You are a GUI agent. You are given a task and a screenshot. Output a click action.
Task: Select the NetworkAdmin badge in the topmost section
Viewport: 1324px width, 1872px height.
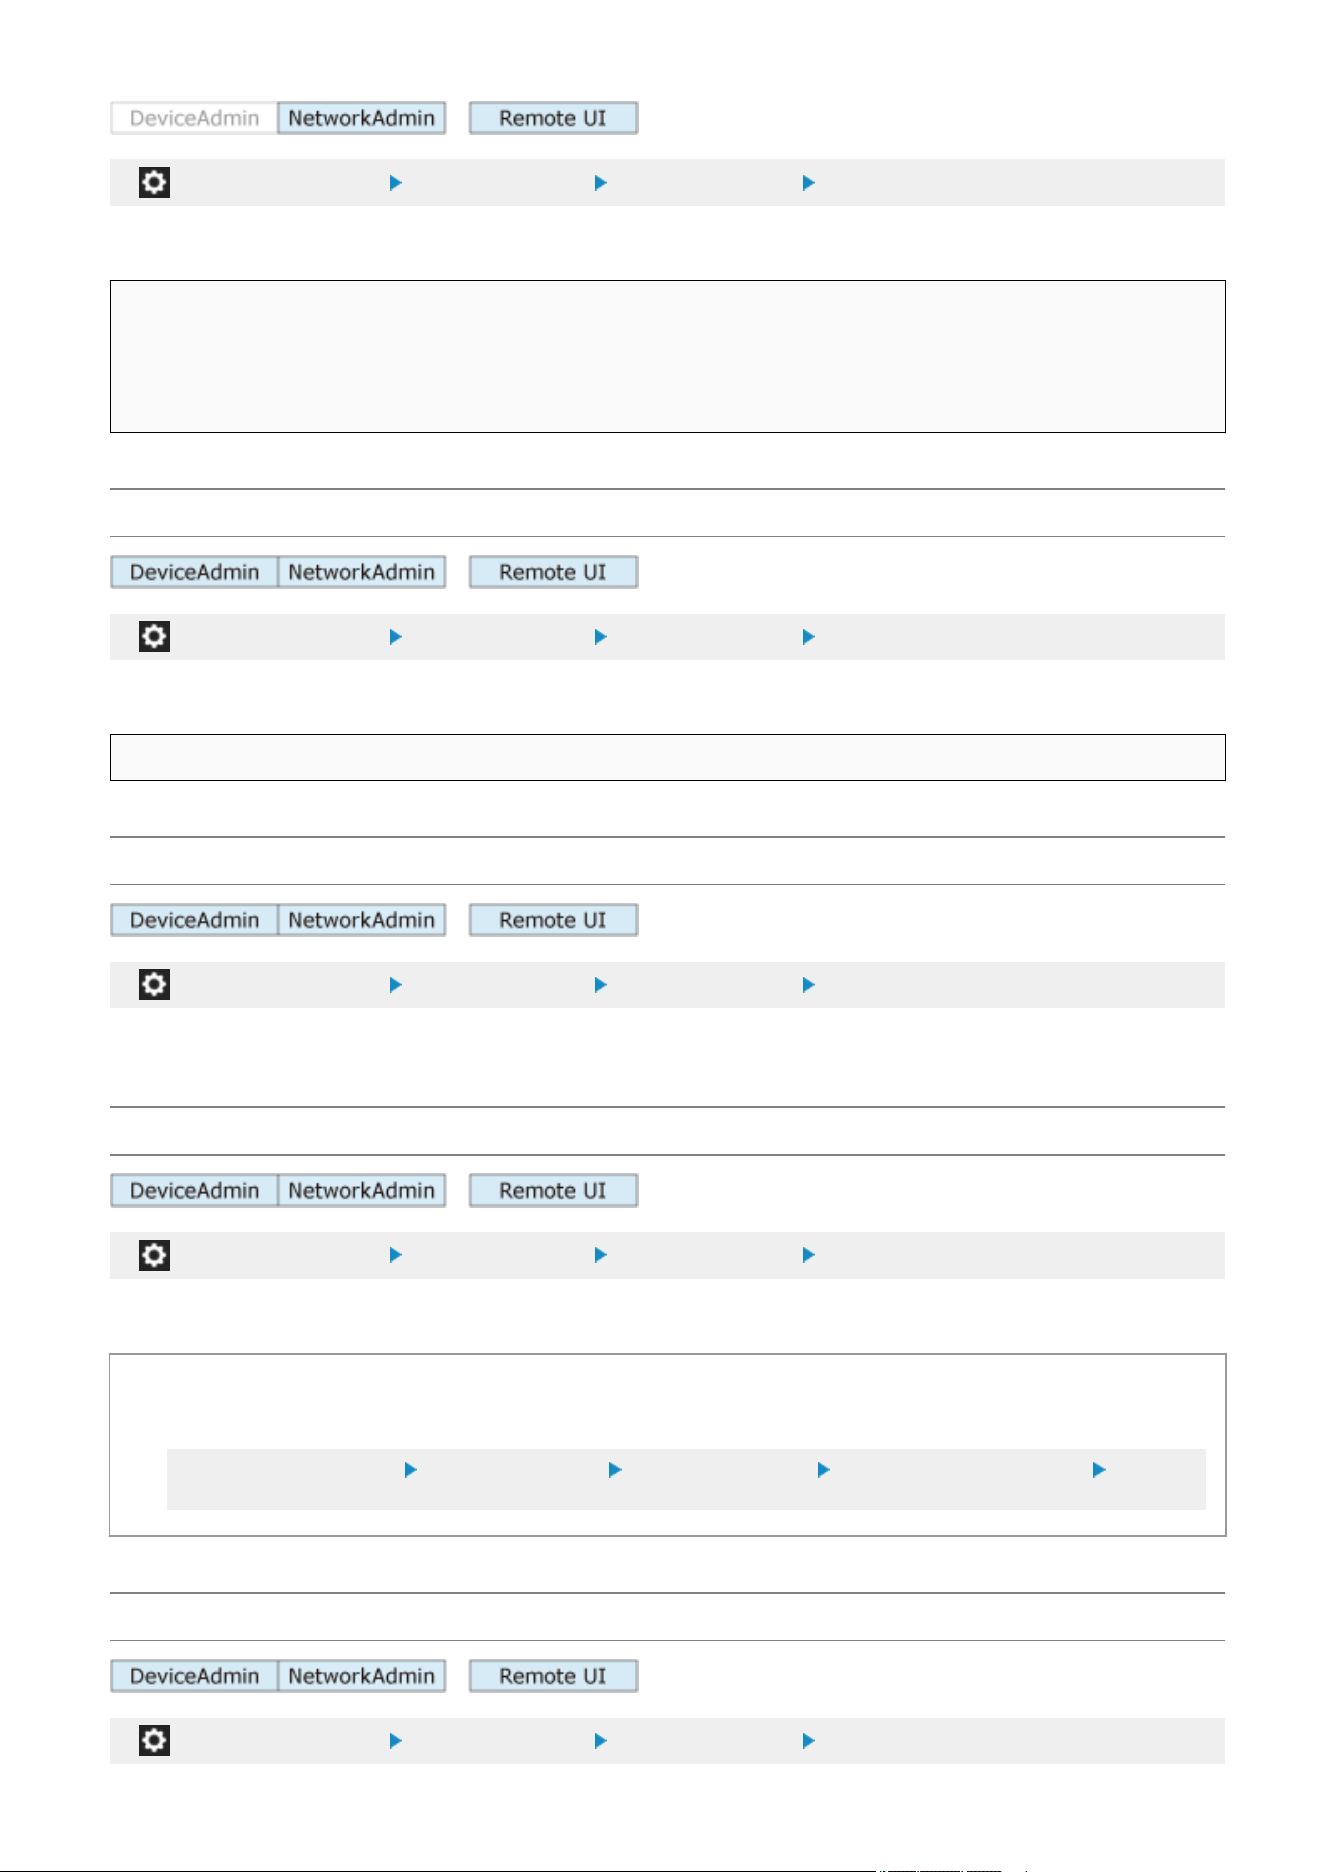(361, 118)
